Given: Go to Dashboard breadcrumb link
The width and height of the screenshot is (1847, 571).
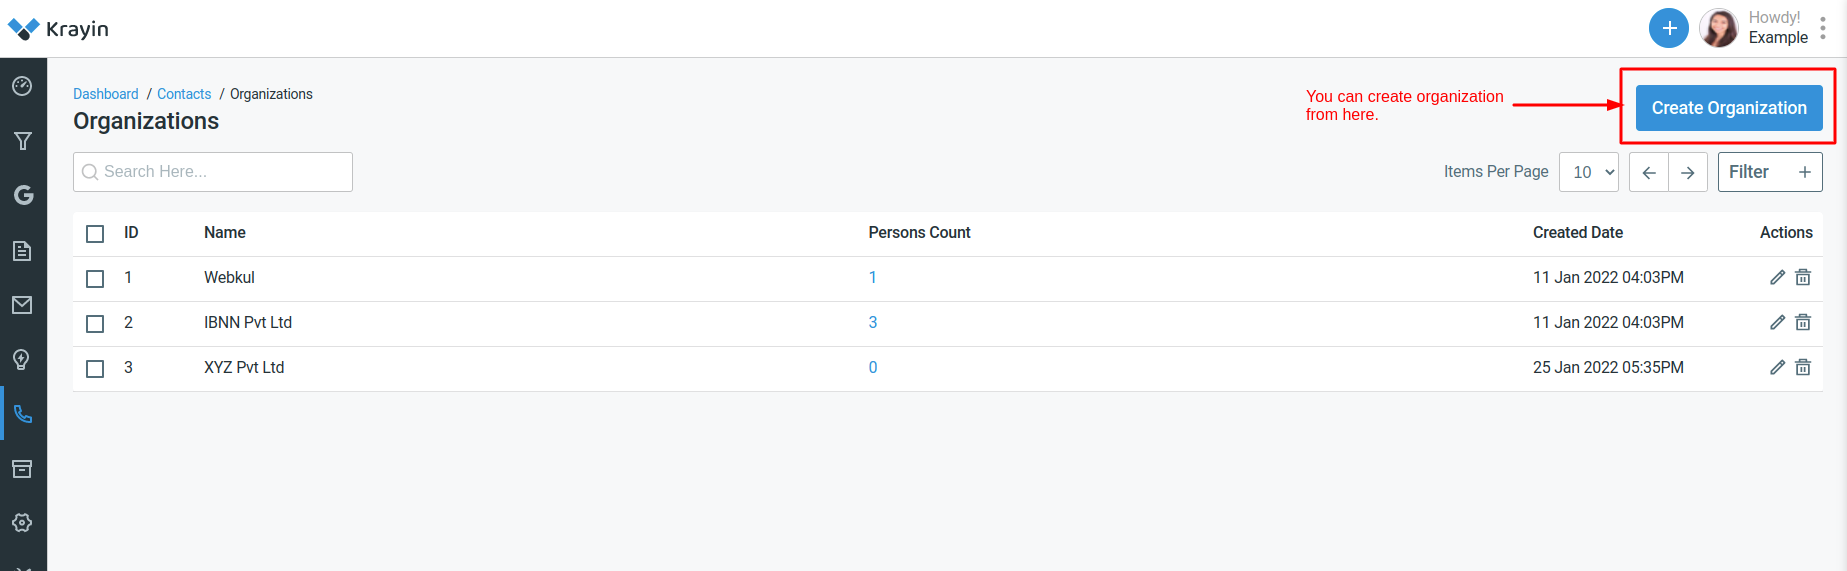Looking at the screenshot, I should tap(106, 94).
